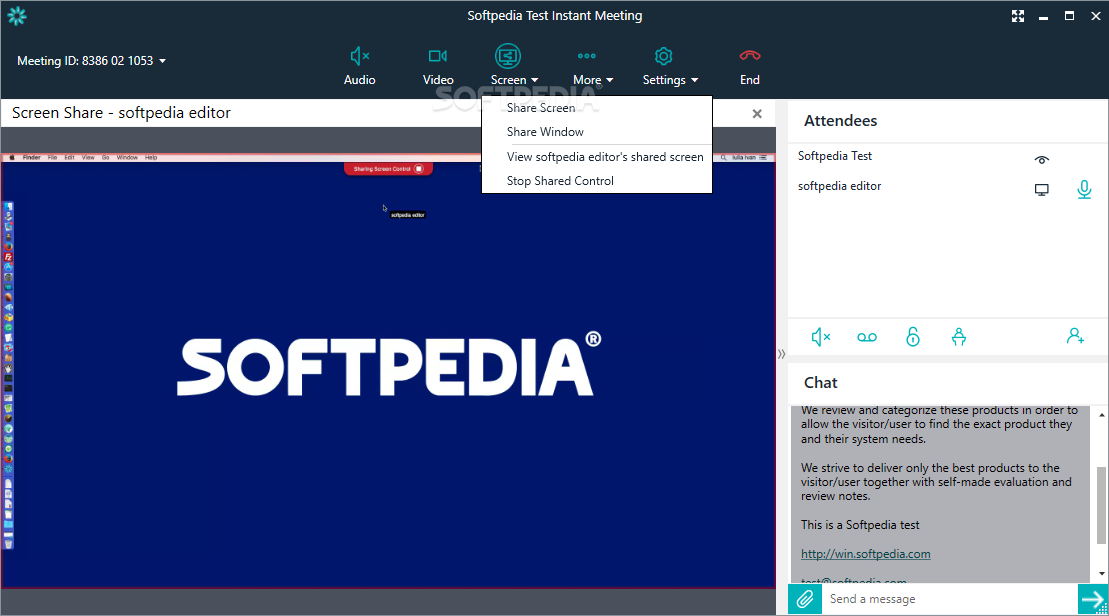Mute audio with the Audio speaker icon

[x=359, y=56]
